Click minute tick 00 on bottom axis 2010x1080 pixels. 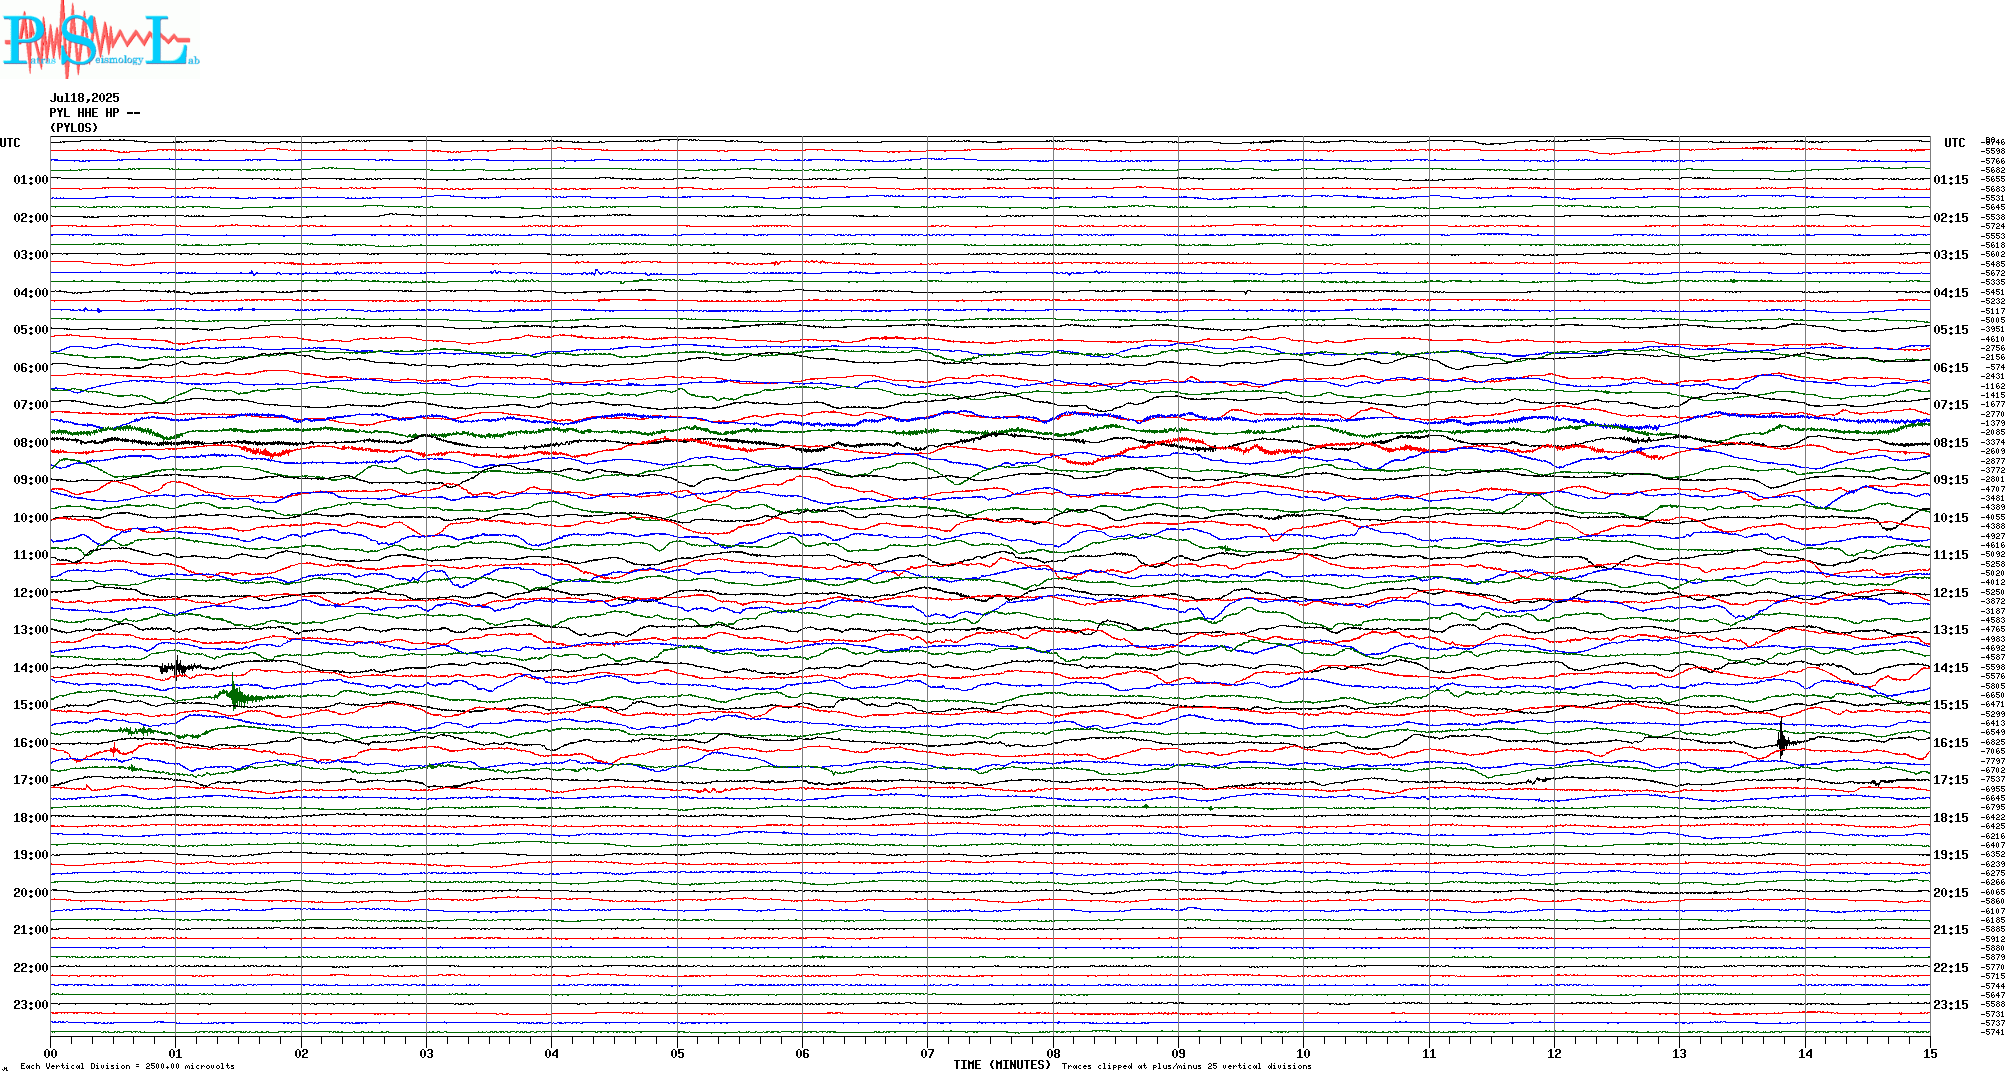coord(50,1053)
